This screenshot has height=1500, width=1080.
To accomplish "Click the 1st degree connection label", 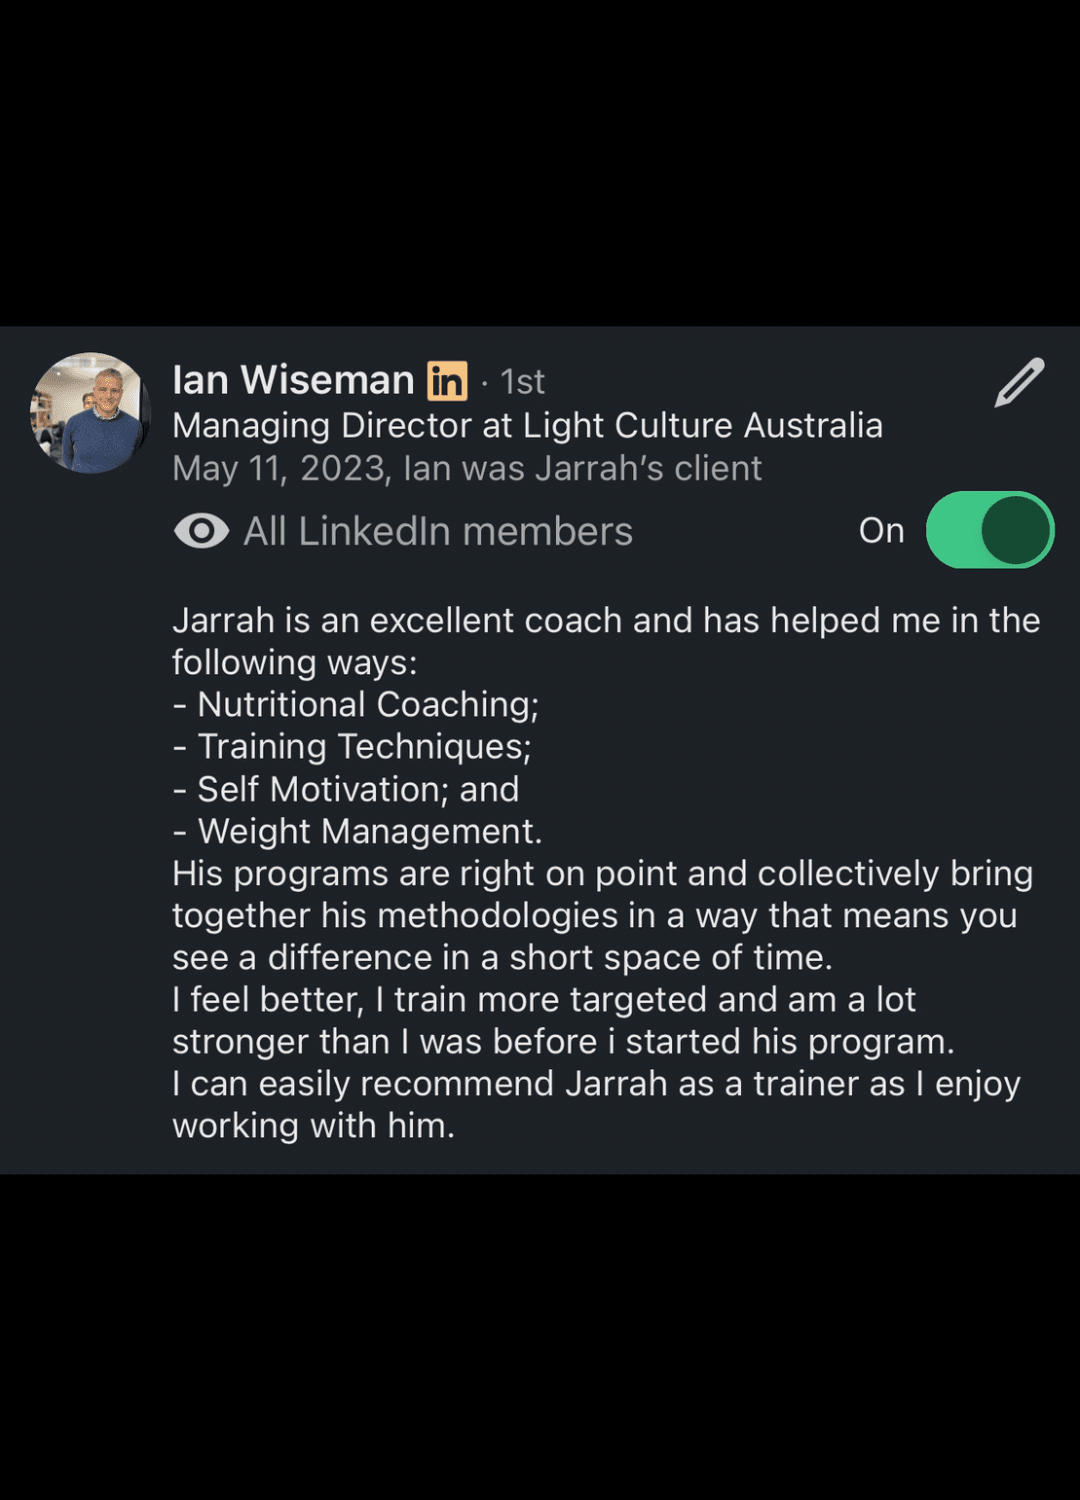I will 522,381.
